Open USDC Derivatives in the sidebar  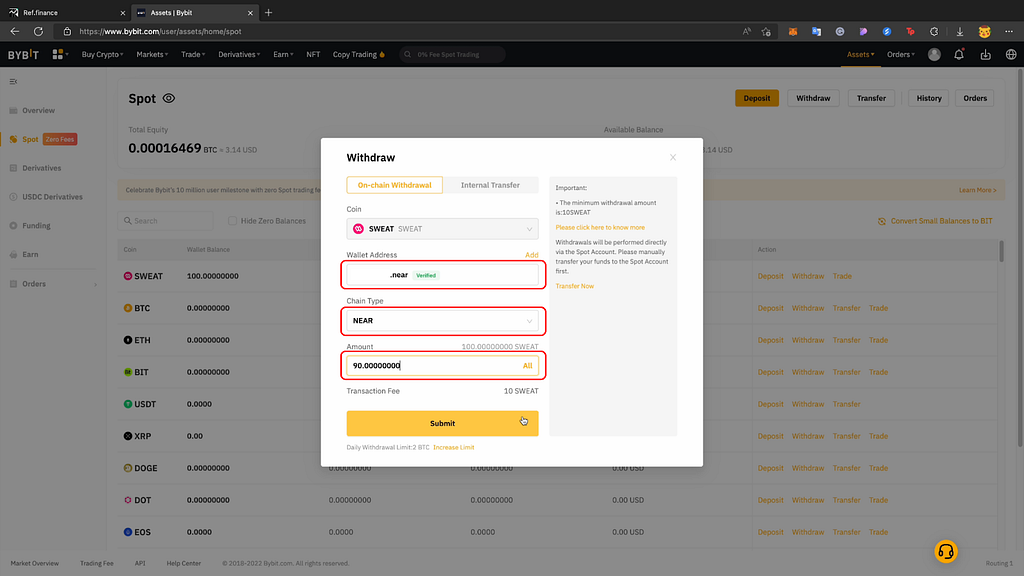[52, 197]
